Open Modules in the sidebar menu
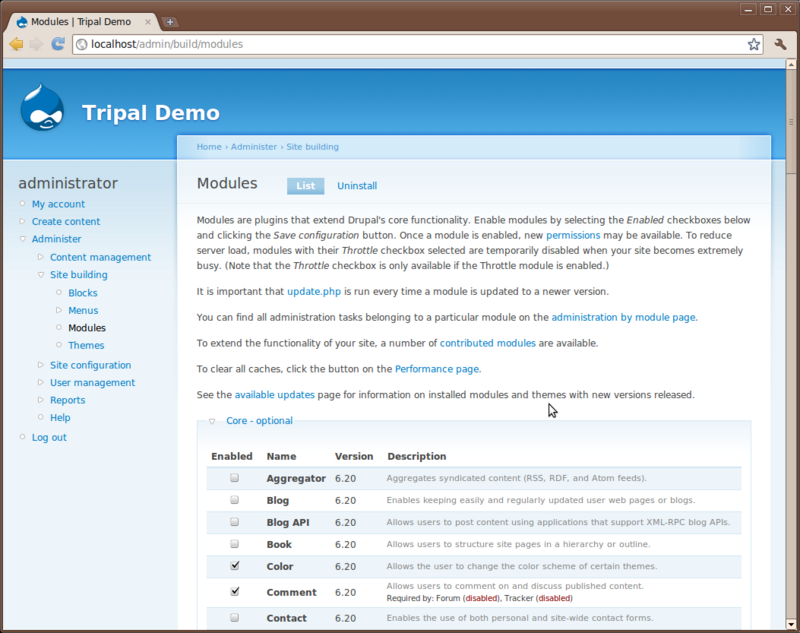Viewport: 800px width, 633px height. click(87, 328)
